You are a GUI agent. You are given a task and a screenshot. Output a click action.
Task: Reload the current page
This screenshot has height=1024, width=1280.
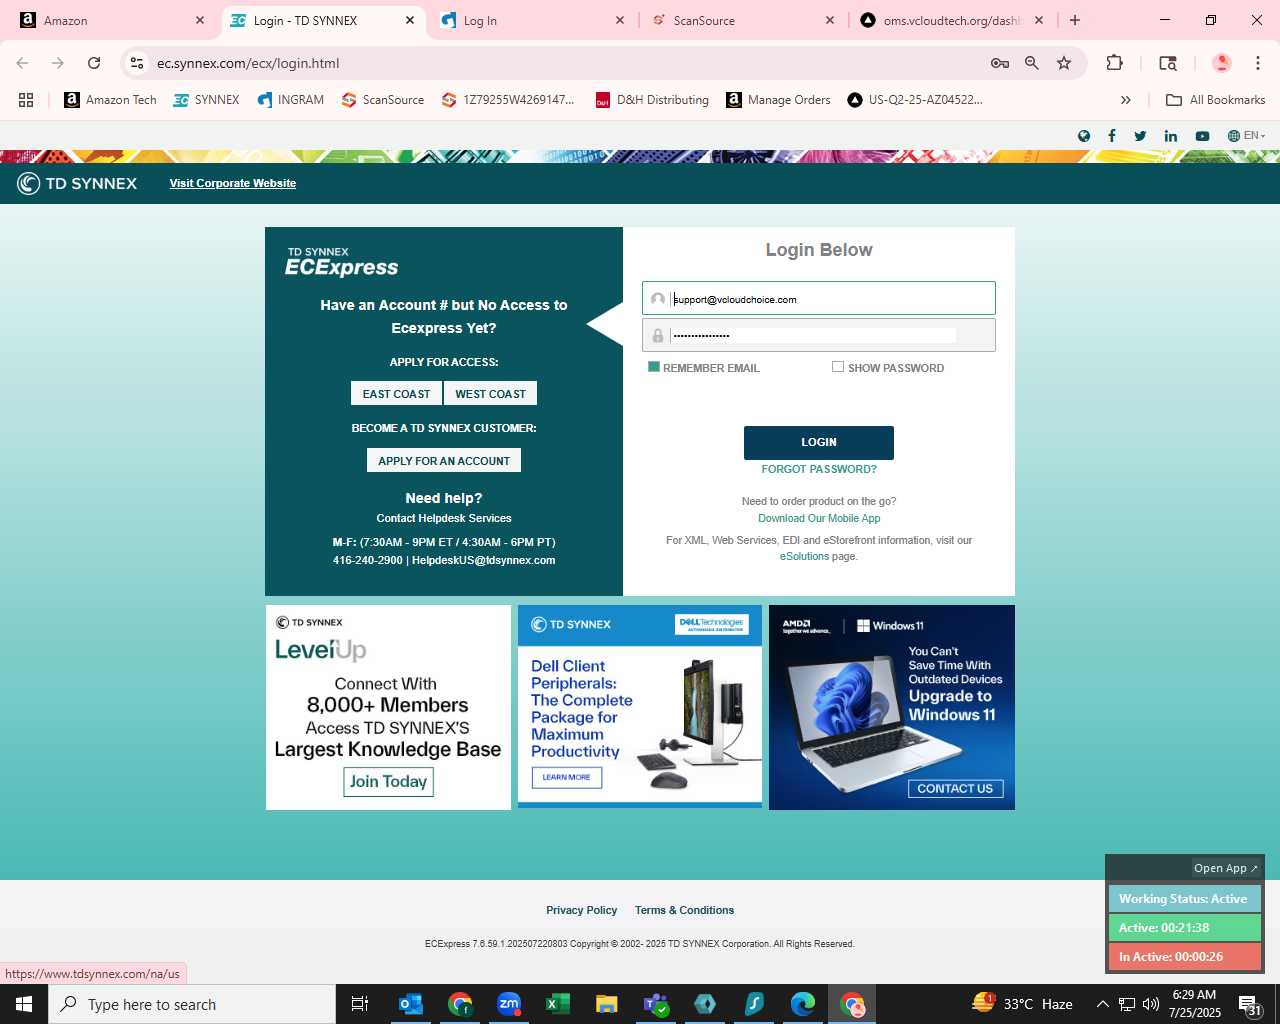pyautogui.click(x=94, y=63)
